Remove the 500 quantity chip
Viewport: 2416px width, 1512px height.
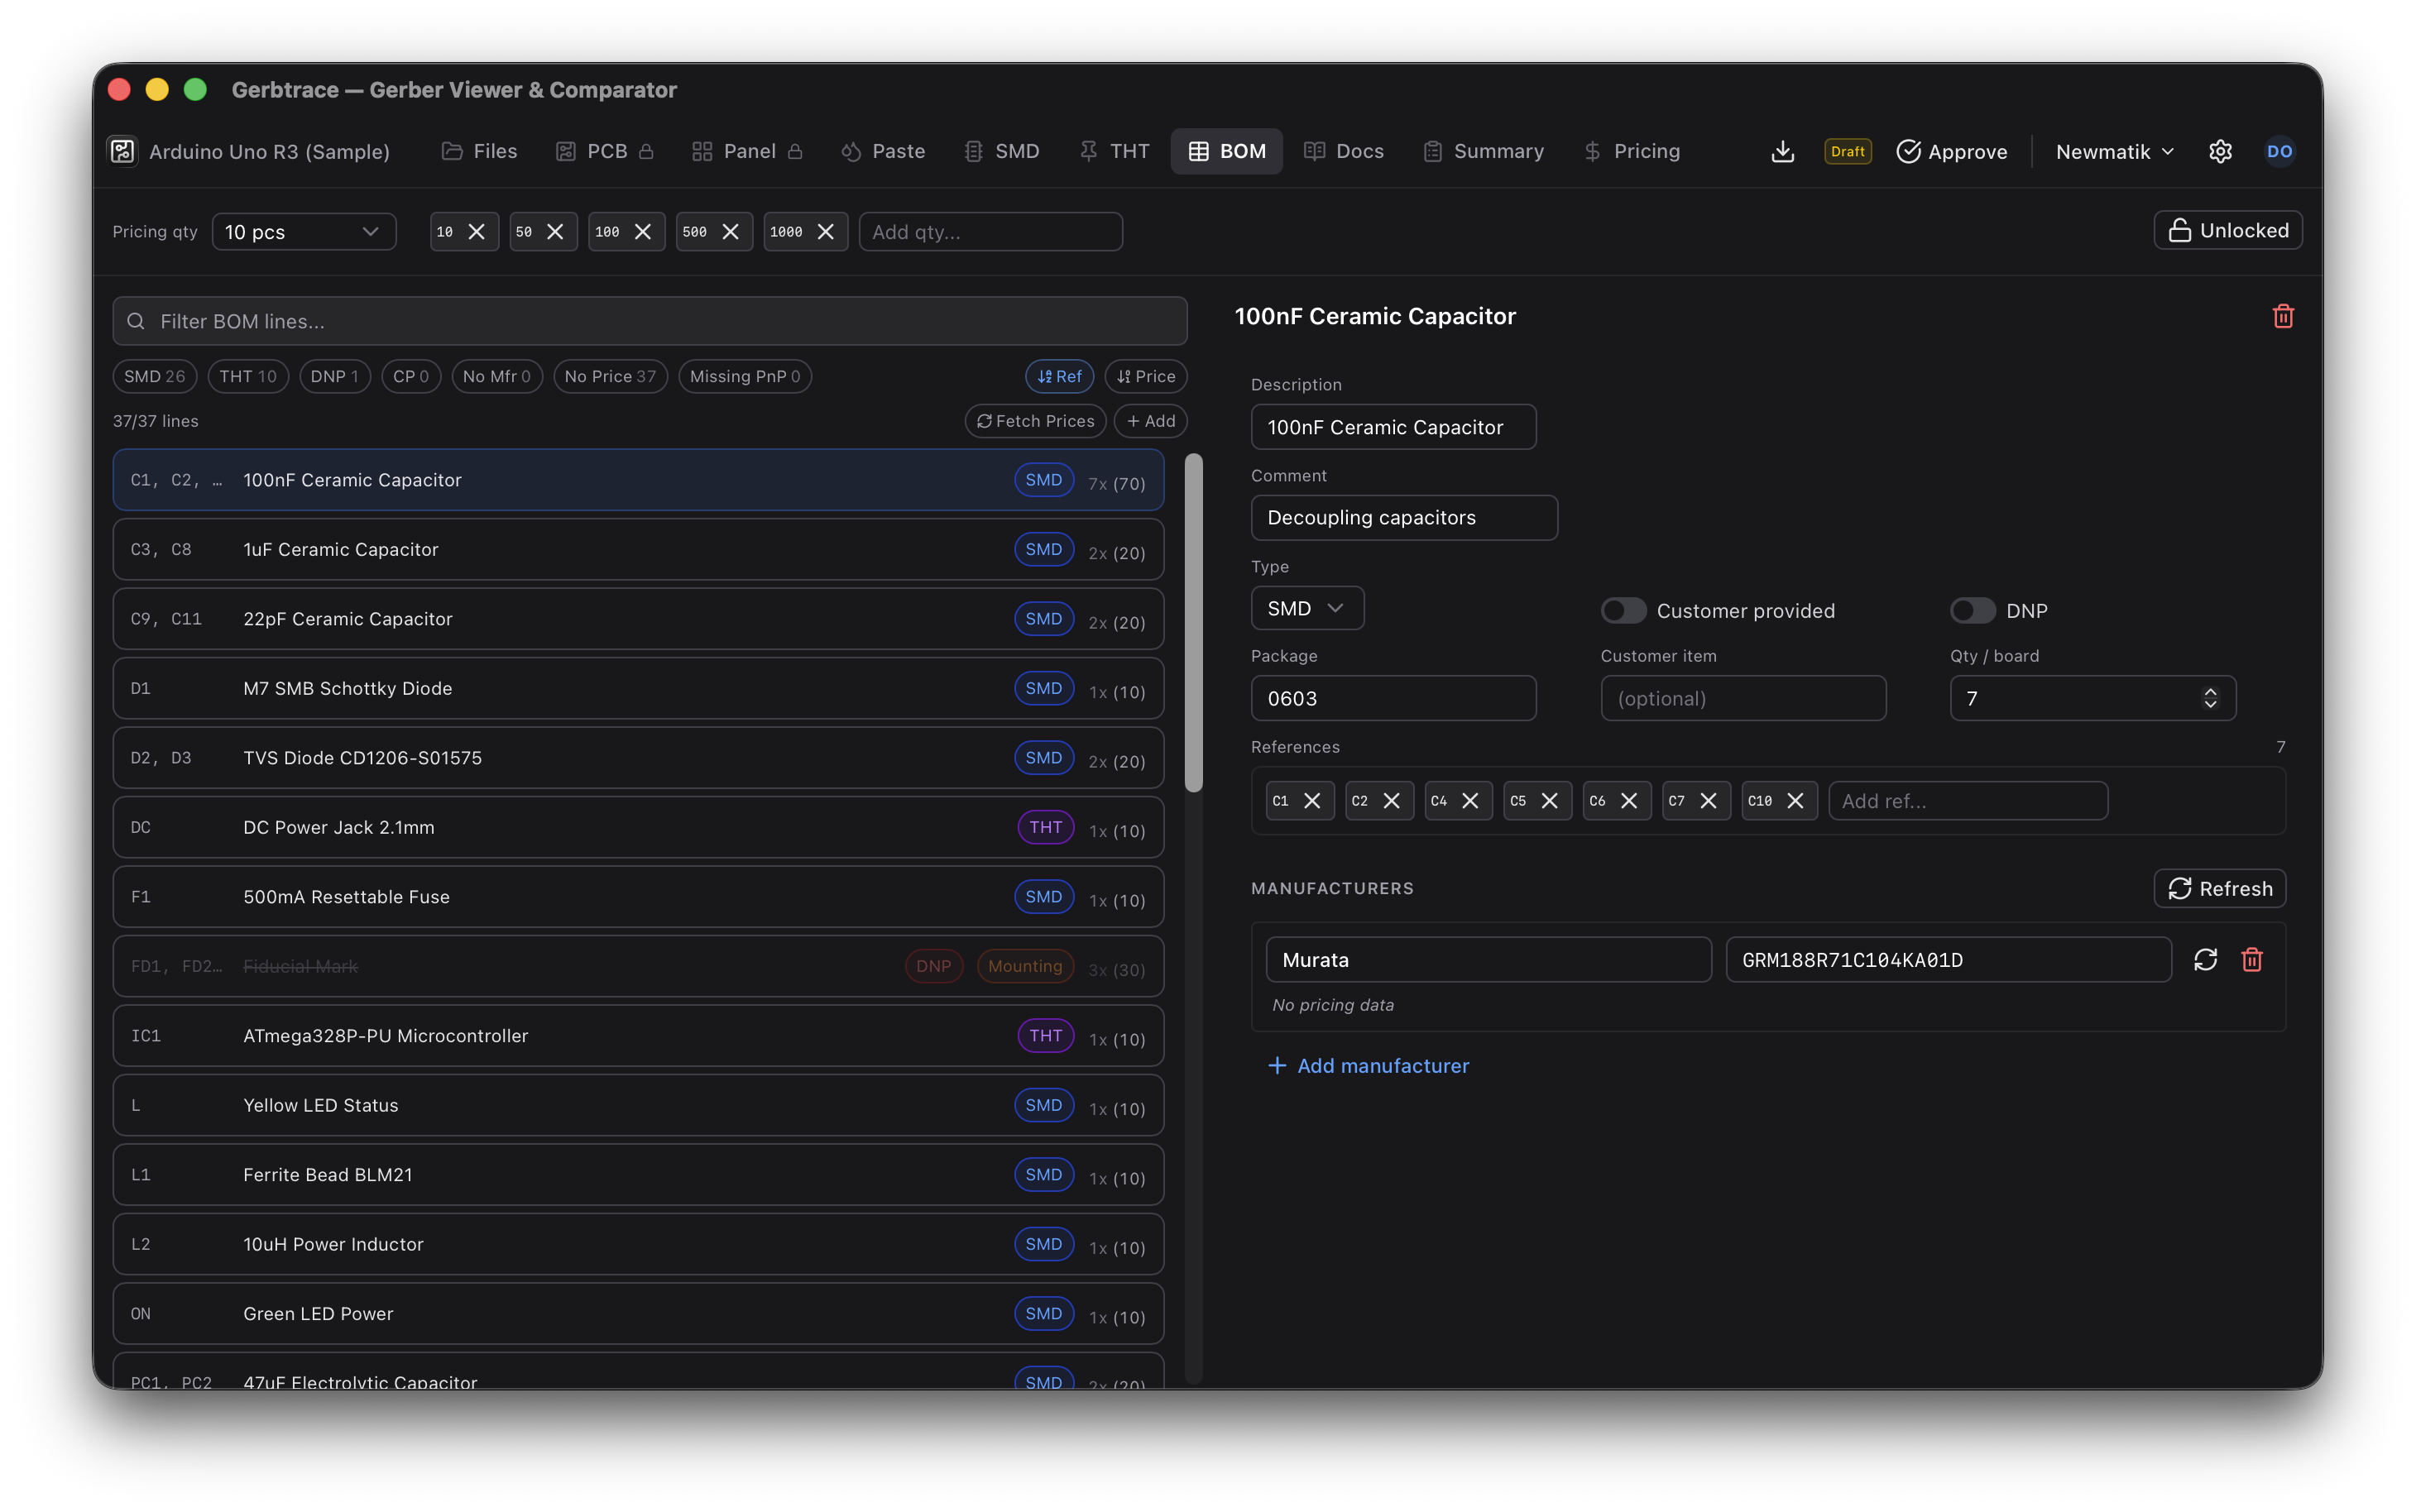click(731, 232)
